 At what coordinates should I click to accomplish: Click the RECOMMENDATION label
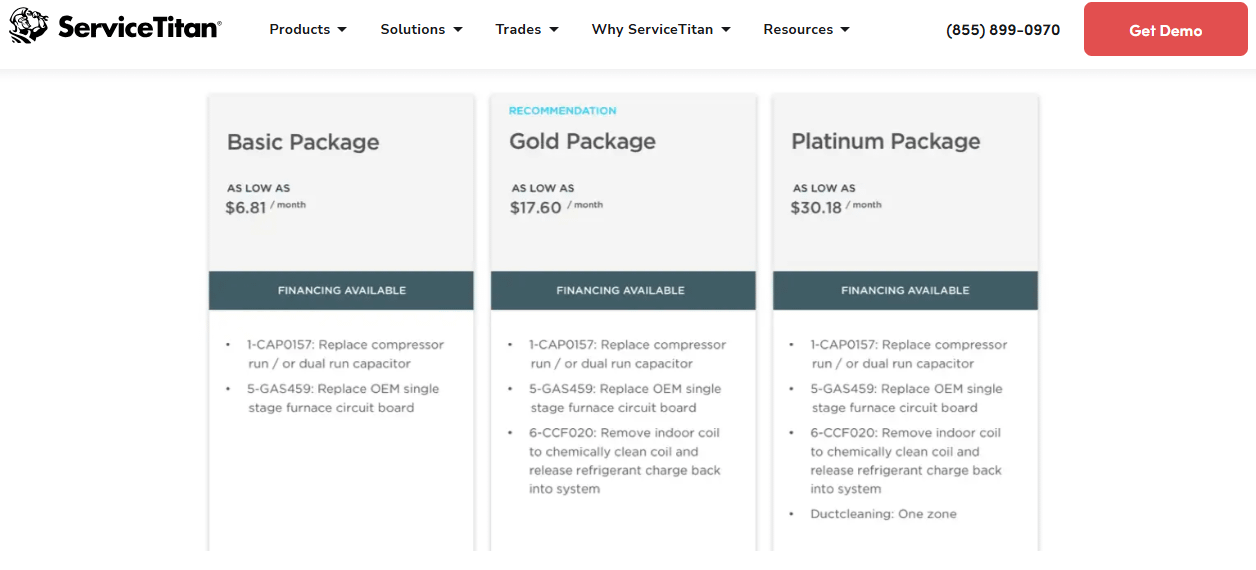[x=563, y=111]
